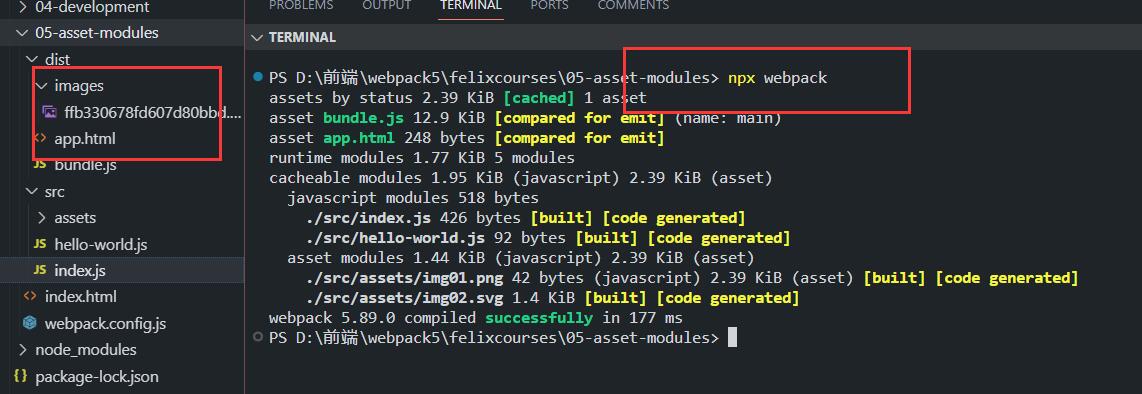The image size is (1142, 394).
Task: Collapse the dist folder
Action: (x=31, y=59)
